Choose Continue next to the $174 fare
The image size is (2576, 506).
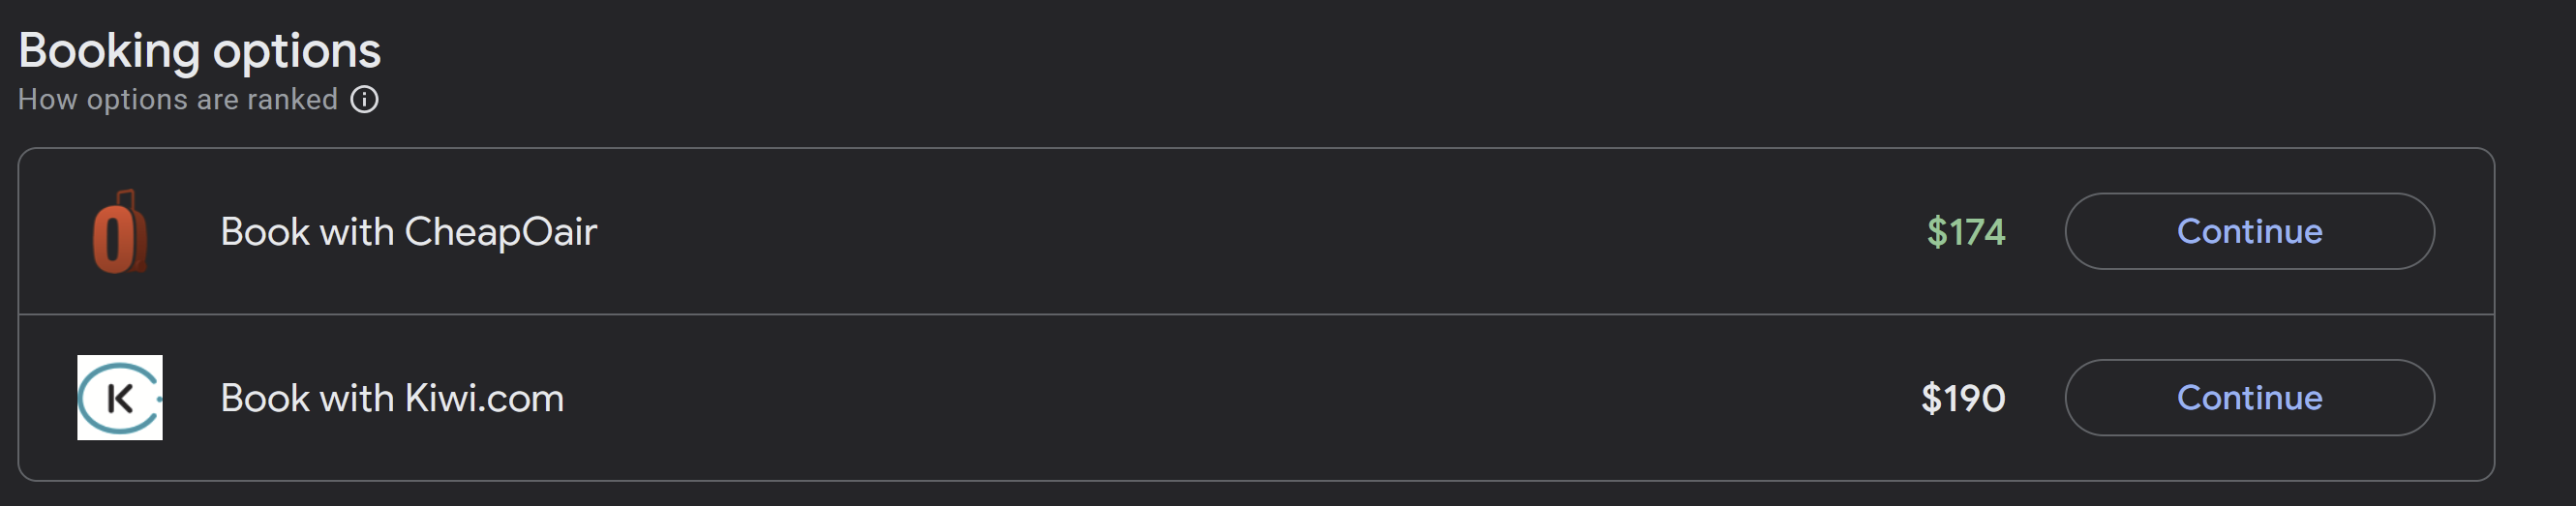coord(2249,232)
